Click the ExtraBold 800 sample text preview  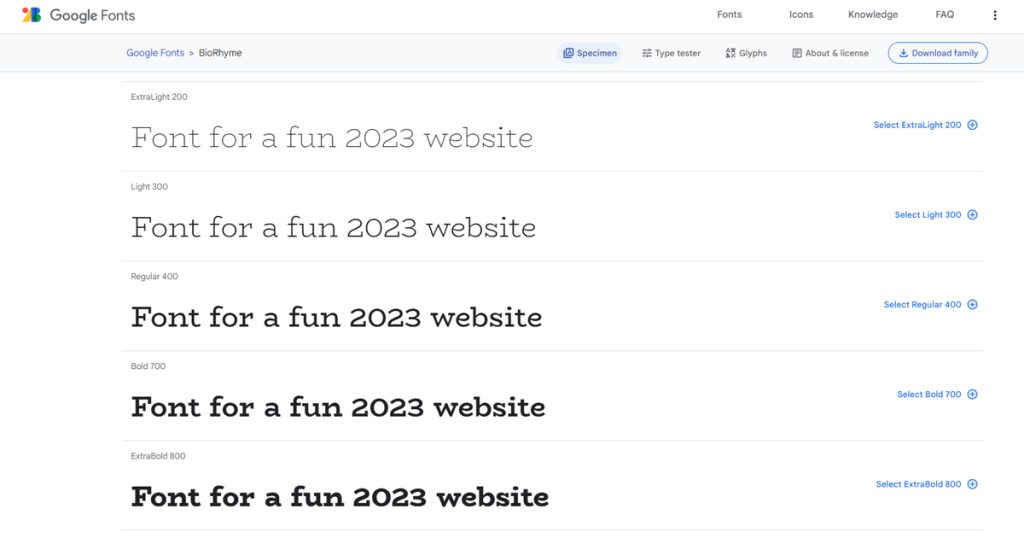[x=340, y=497]
